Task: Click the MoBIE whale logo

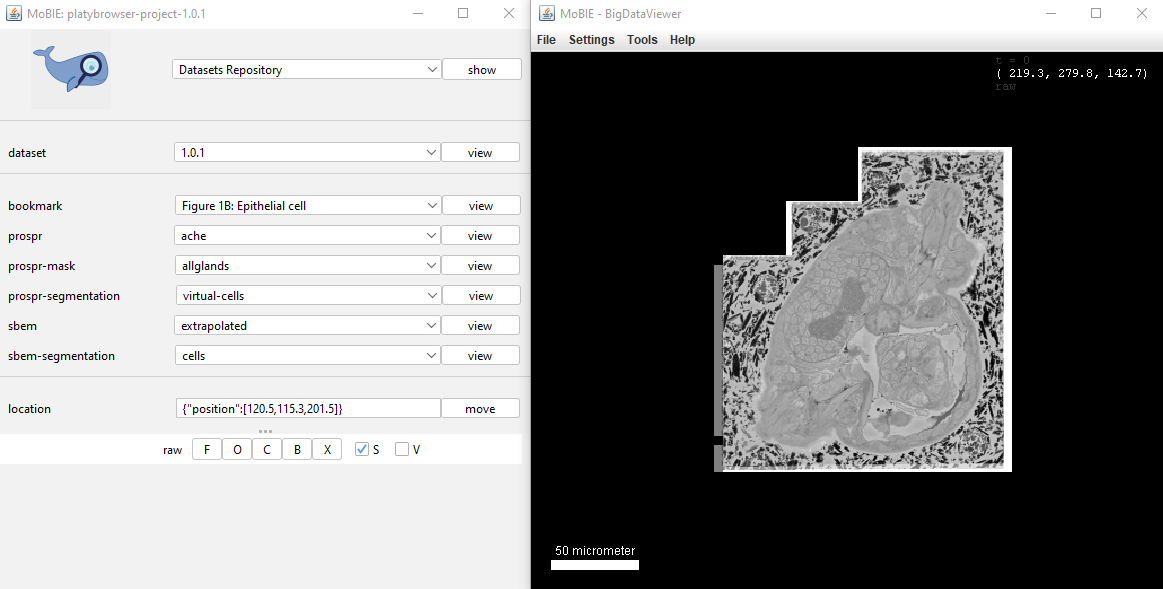Action: click(71, 70)
